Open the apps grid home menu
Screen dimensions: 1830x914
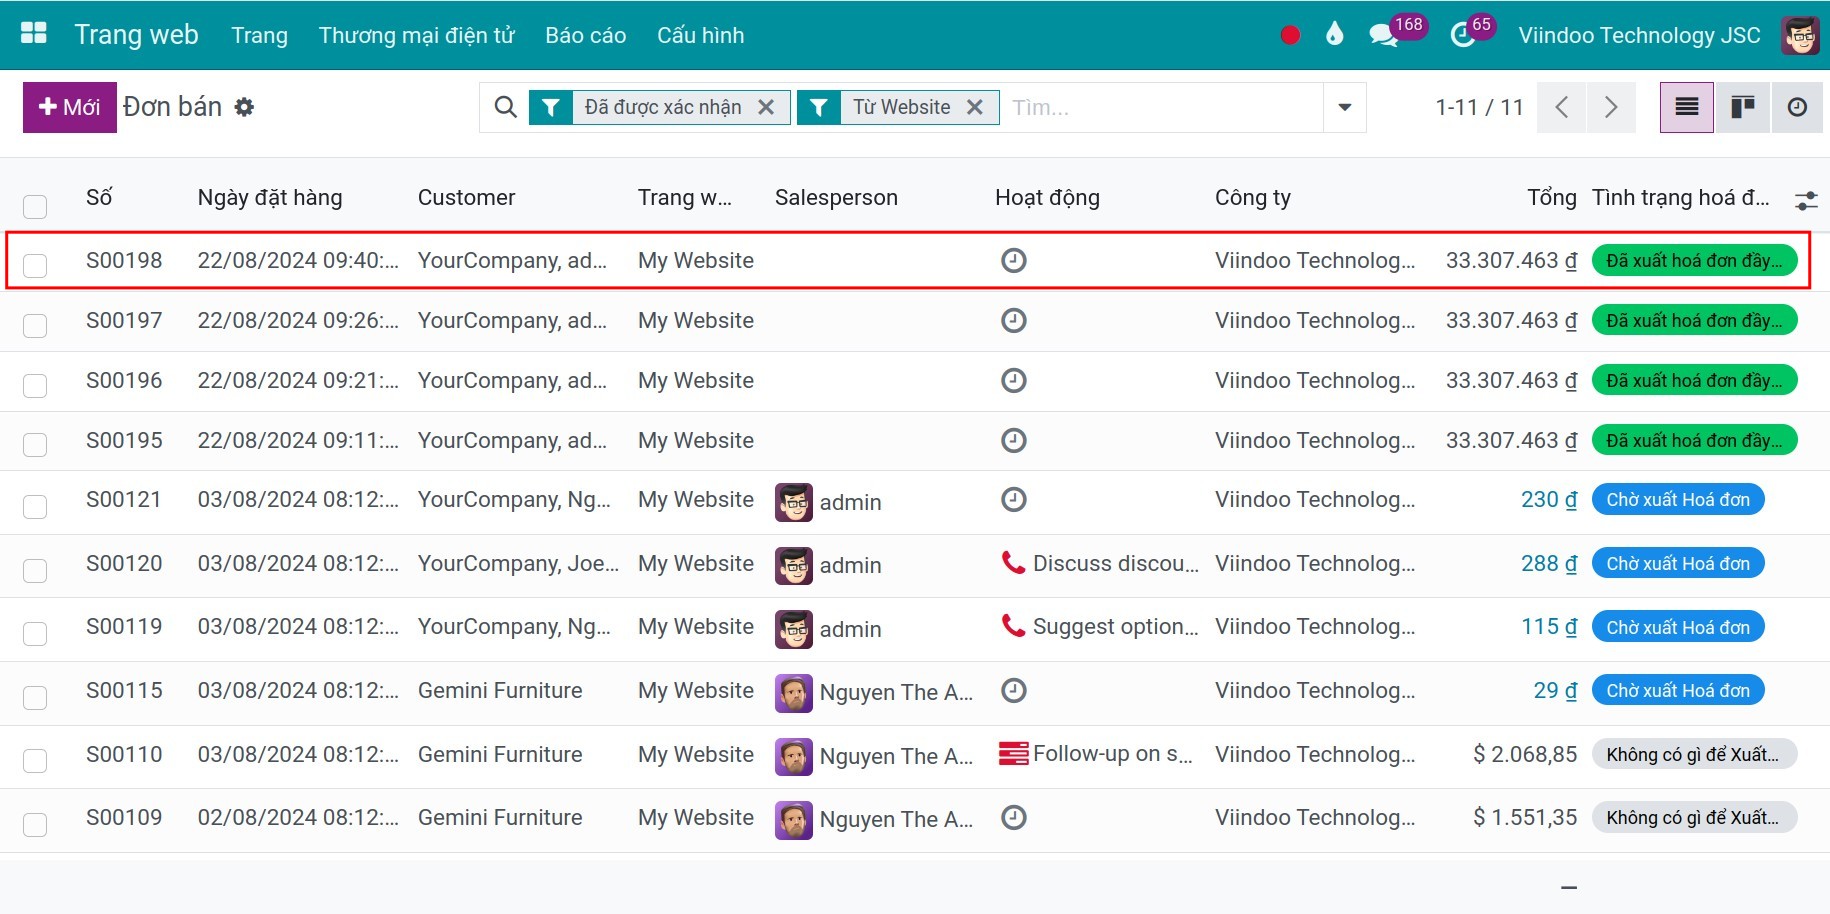click(x=34, y=34)
